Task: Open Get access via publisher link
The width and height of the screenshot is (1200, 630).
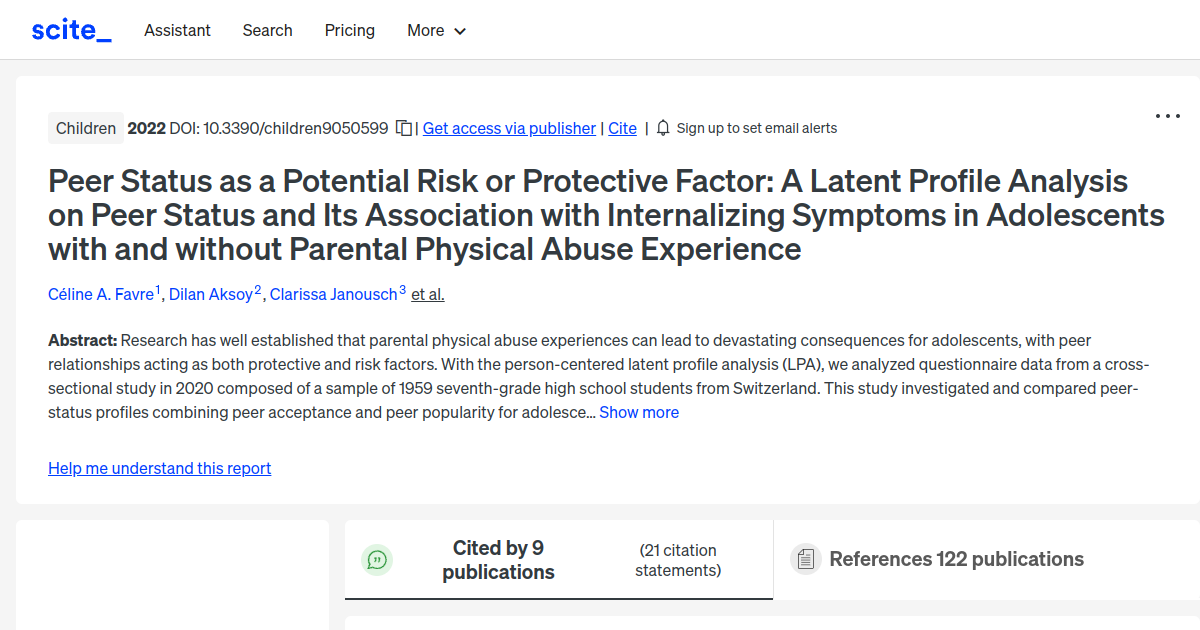Action: [x=509, y=128]
